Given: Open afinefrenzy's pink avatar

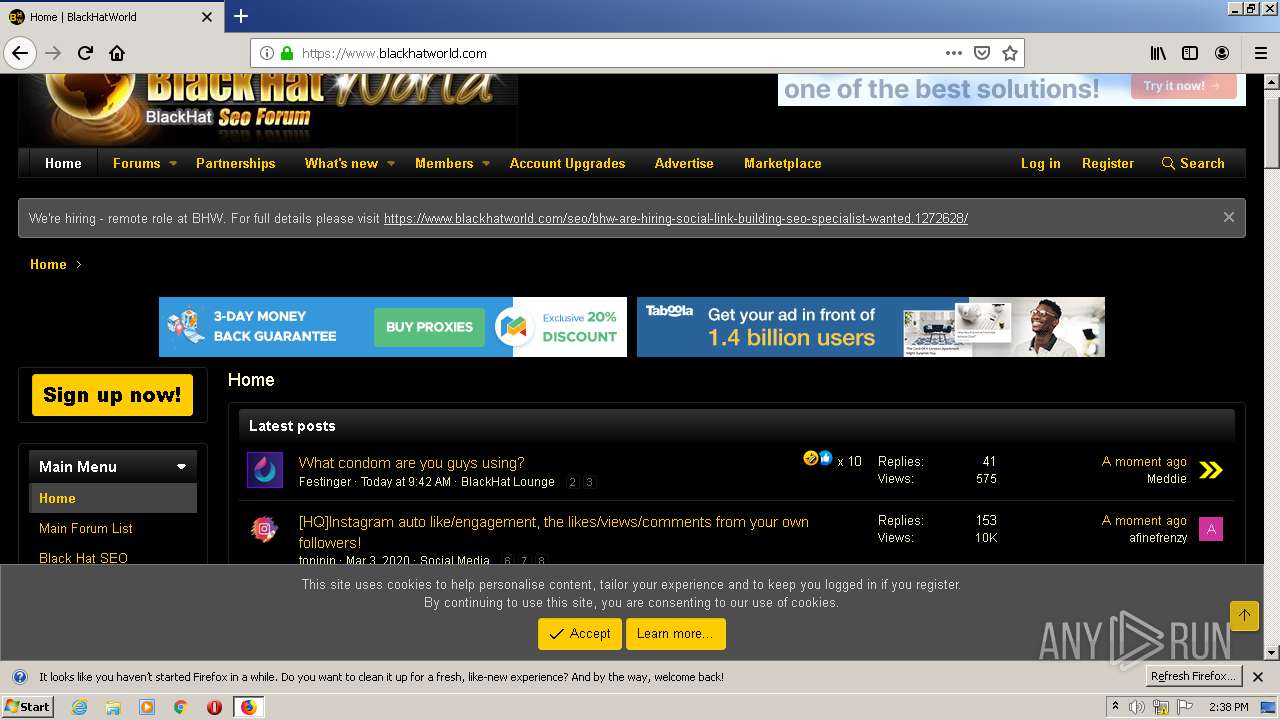Looking at the screenshot, I should (x=1211, y=529).
